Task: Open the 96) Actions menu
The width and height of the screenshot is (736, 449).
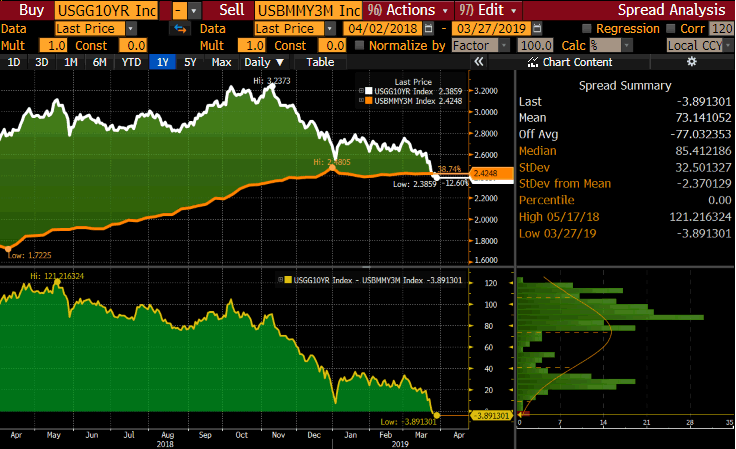Action: (x=408, y=10)
